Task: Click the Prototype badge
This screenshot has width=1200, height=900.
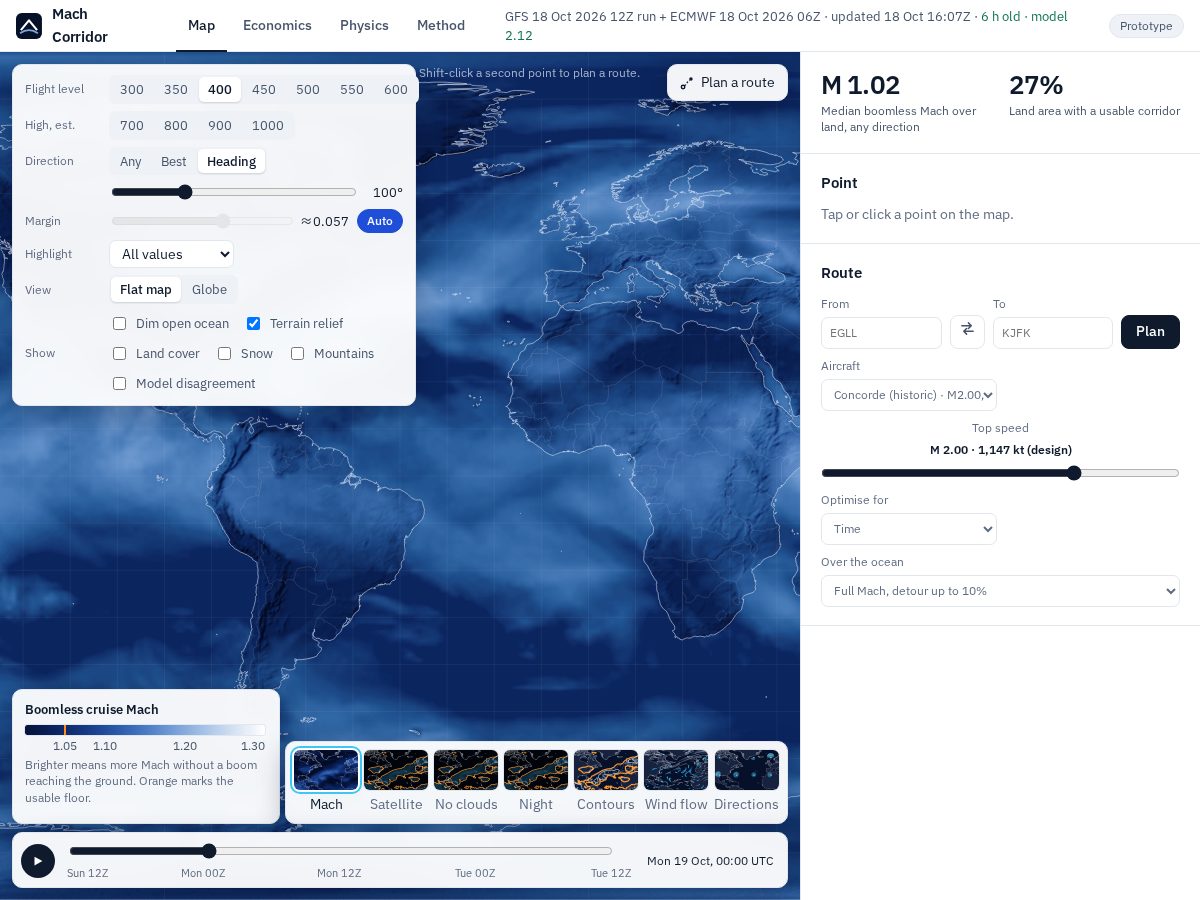Action: [1146, 26]
